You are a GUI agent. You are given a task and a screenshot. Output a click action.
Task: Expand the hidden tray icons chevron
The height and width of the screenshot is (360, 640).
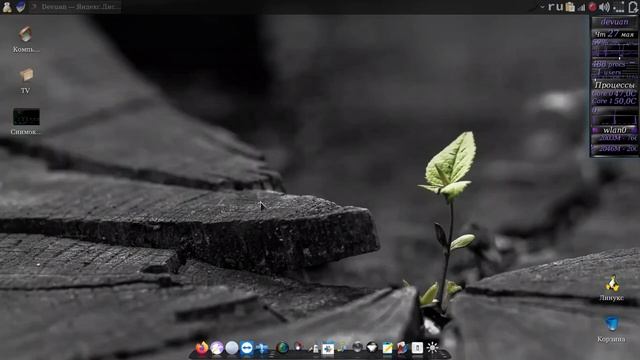point(542,7)
